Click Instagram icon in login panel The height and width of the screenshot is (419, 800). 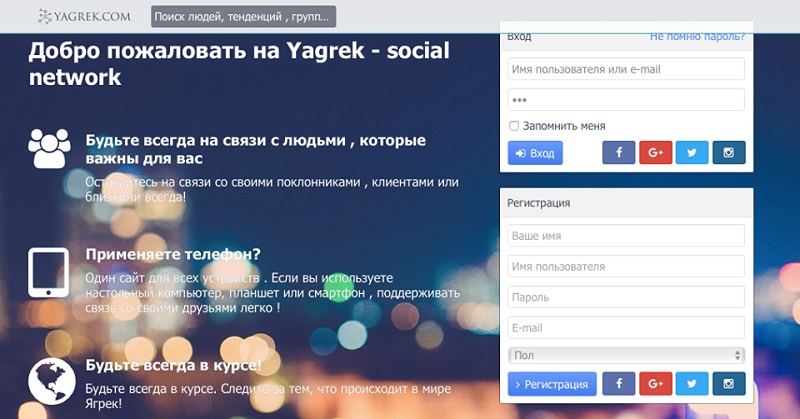pyautogui.click(x=729, y=153)
